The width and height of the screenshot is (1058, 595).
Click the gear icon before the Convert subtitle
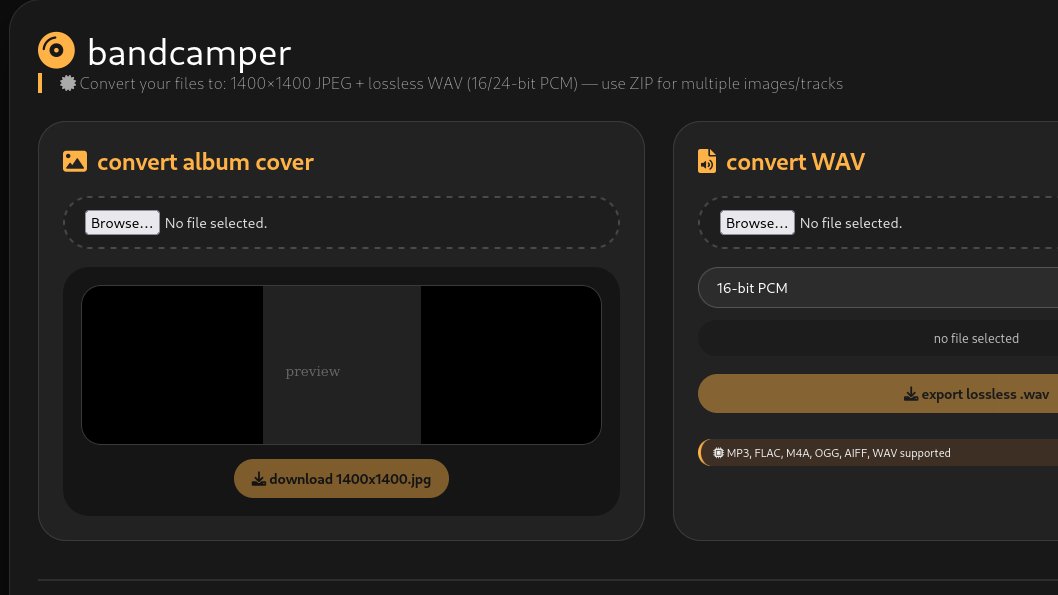pyautogui.click(x=67, y=83)
